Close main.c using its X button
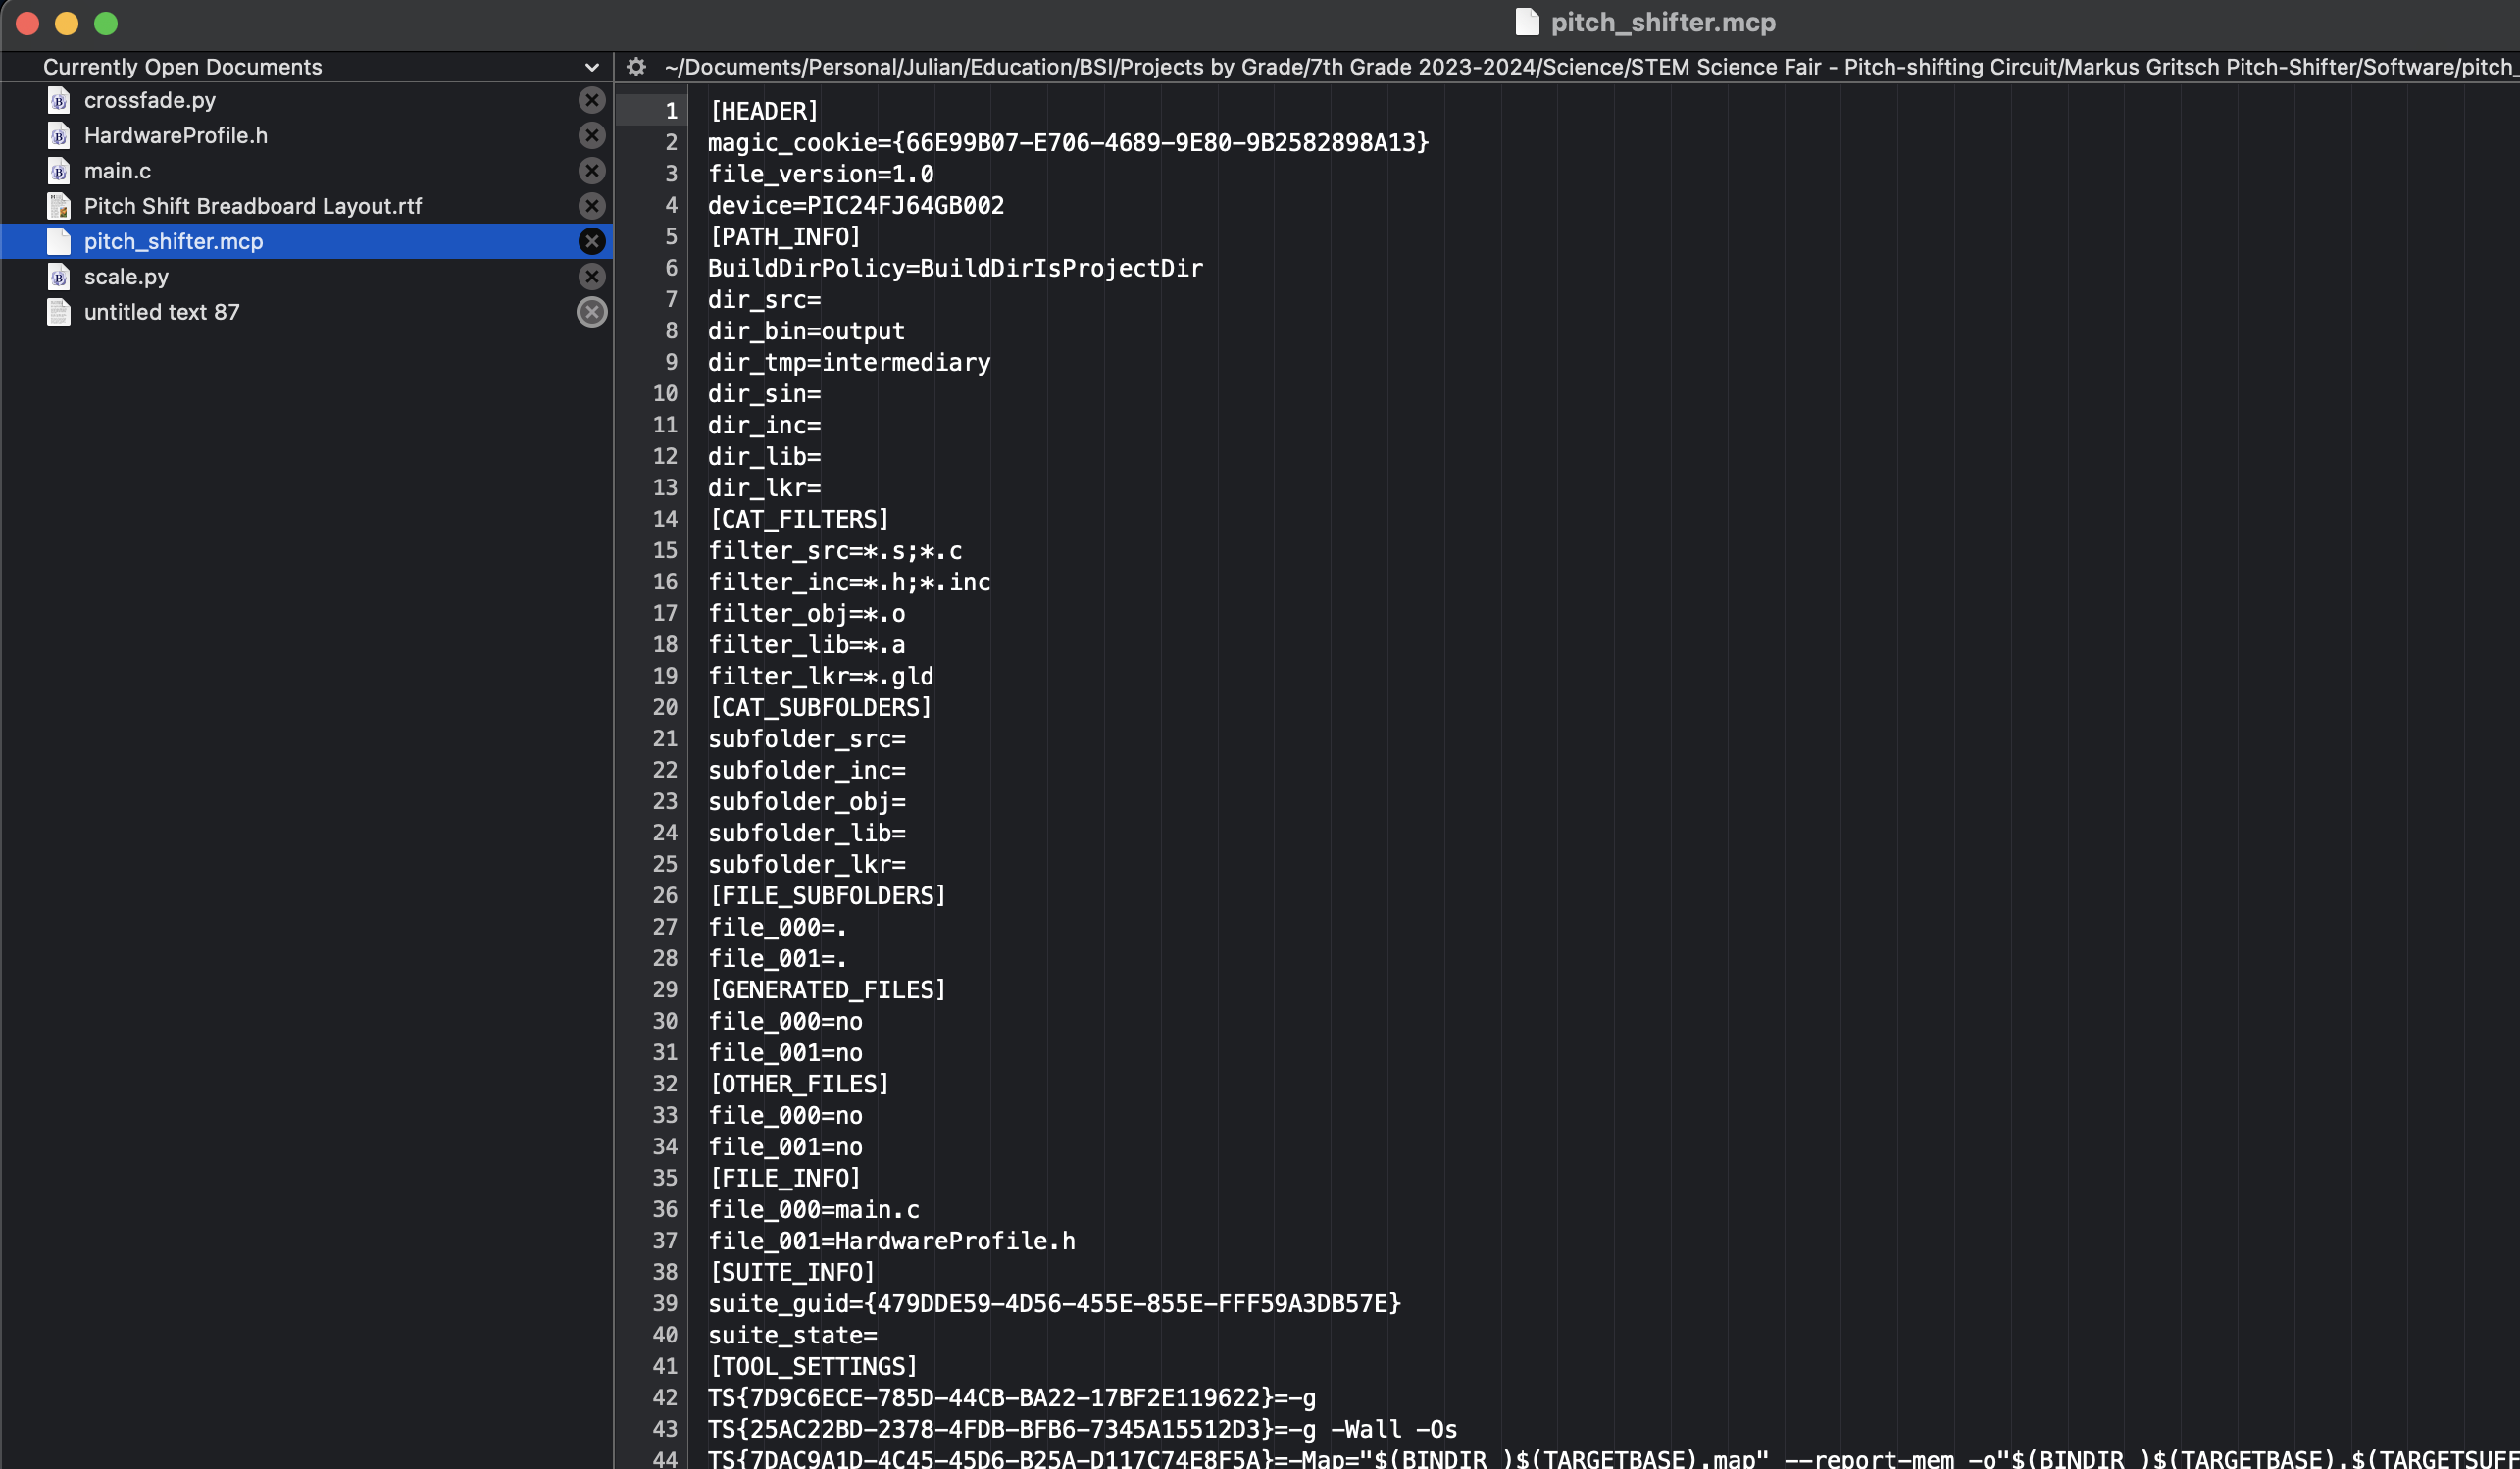 point(592,171)
